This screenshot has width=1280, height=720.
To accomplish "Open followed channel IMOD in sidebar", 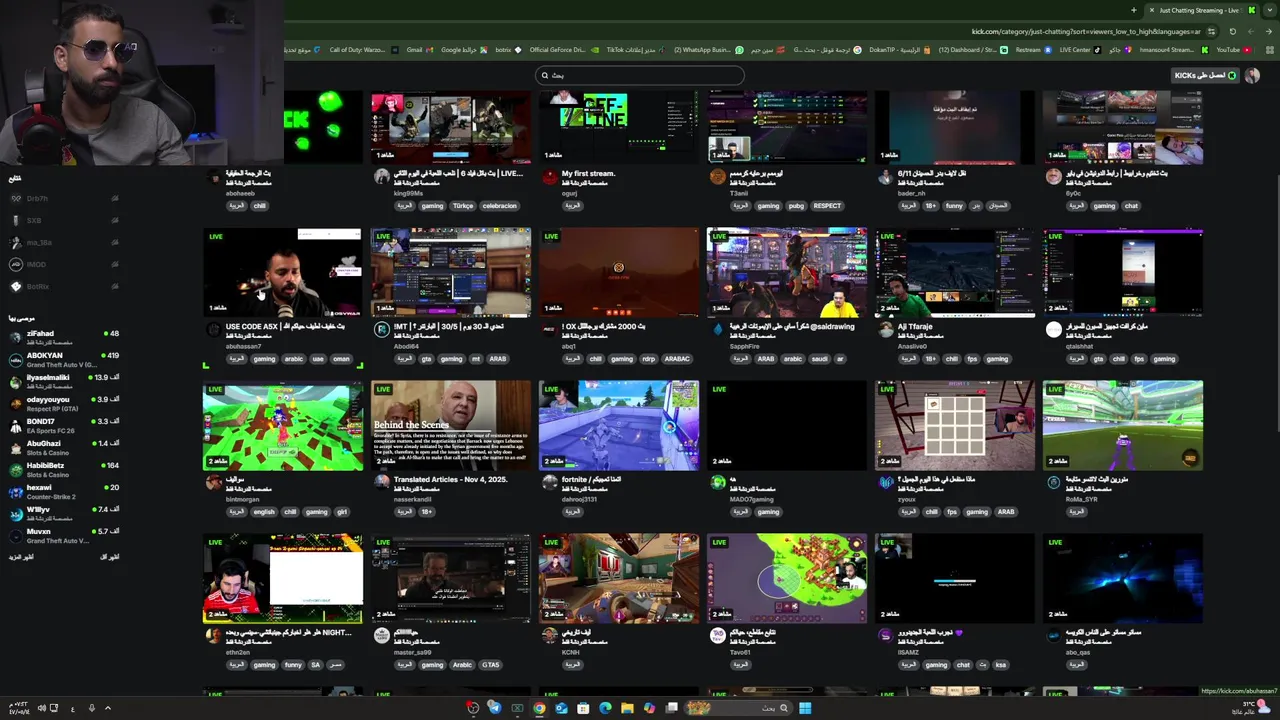I will (65, 264).
